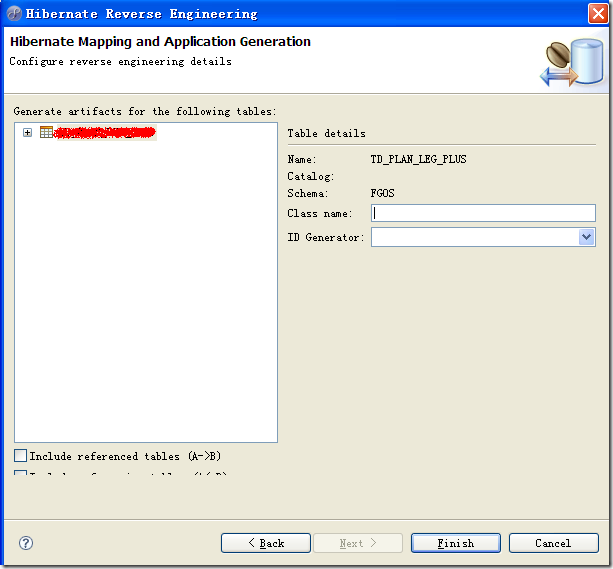Tick the partially hidden checkbox at bottom
613x569 pixels.
(x=21, y=474)
